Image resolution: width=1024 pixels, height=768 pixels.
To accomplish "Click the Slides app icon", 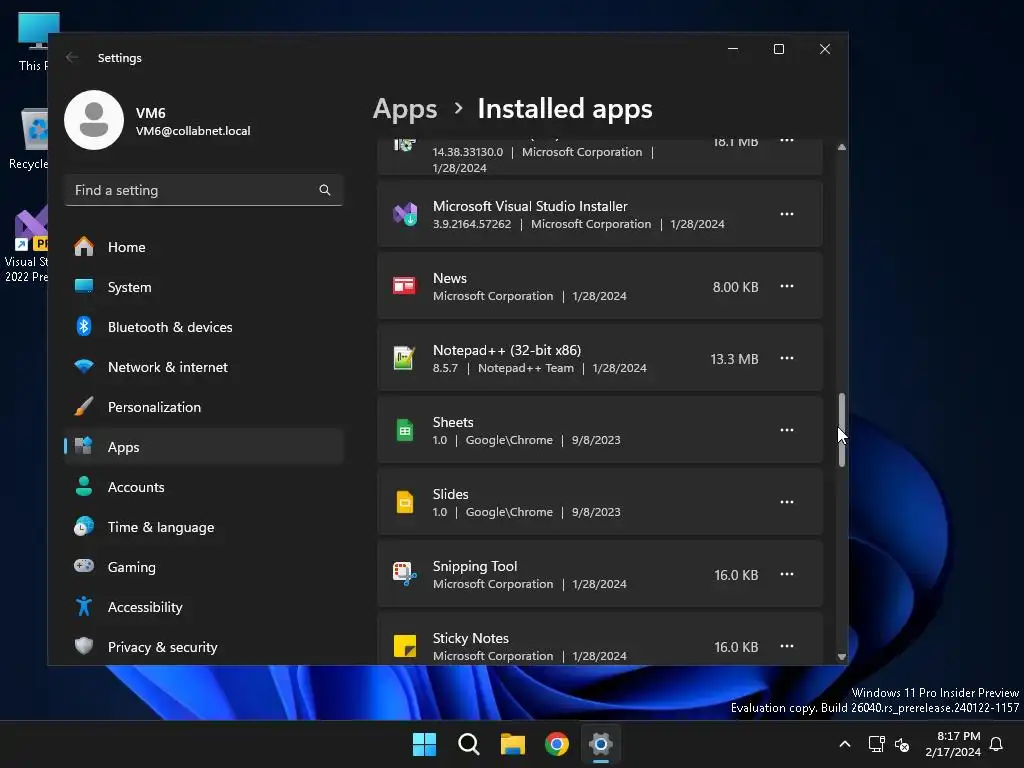I will click(405, 502).
